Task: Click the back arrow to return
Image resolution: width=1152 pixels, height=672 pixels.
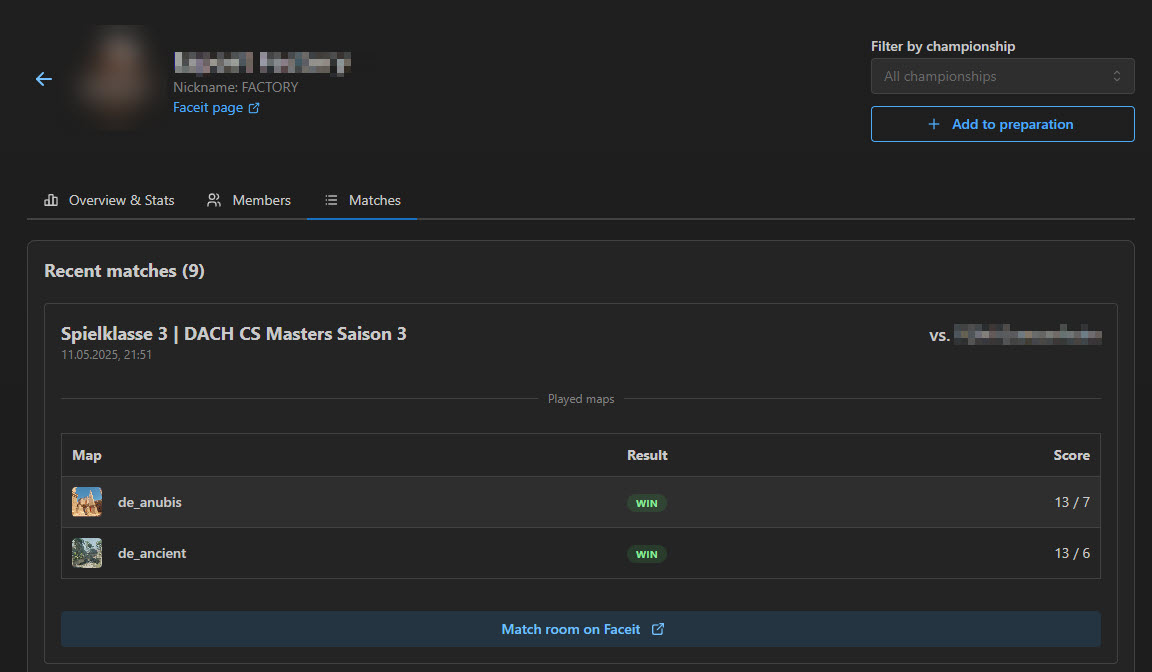Action: tap(43, 78)
